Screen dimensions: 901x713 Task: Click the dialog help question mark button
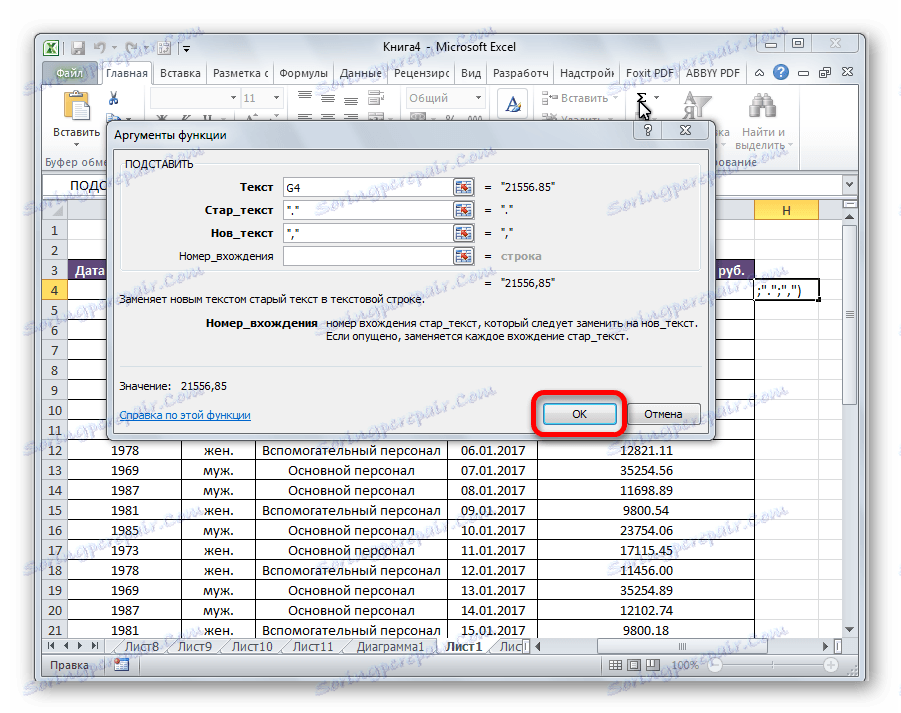(648, 130)
